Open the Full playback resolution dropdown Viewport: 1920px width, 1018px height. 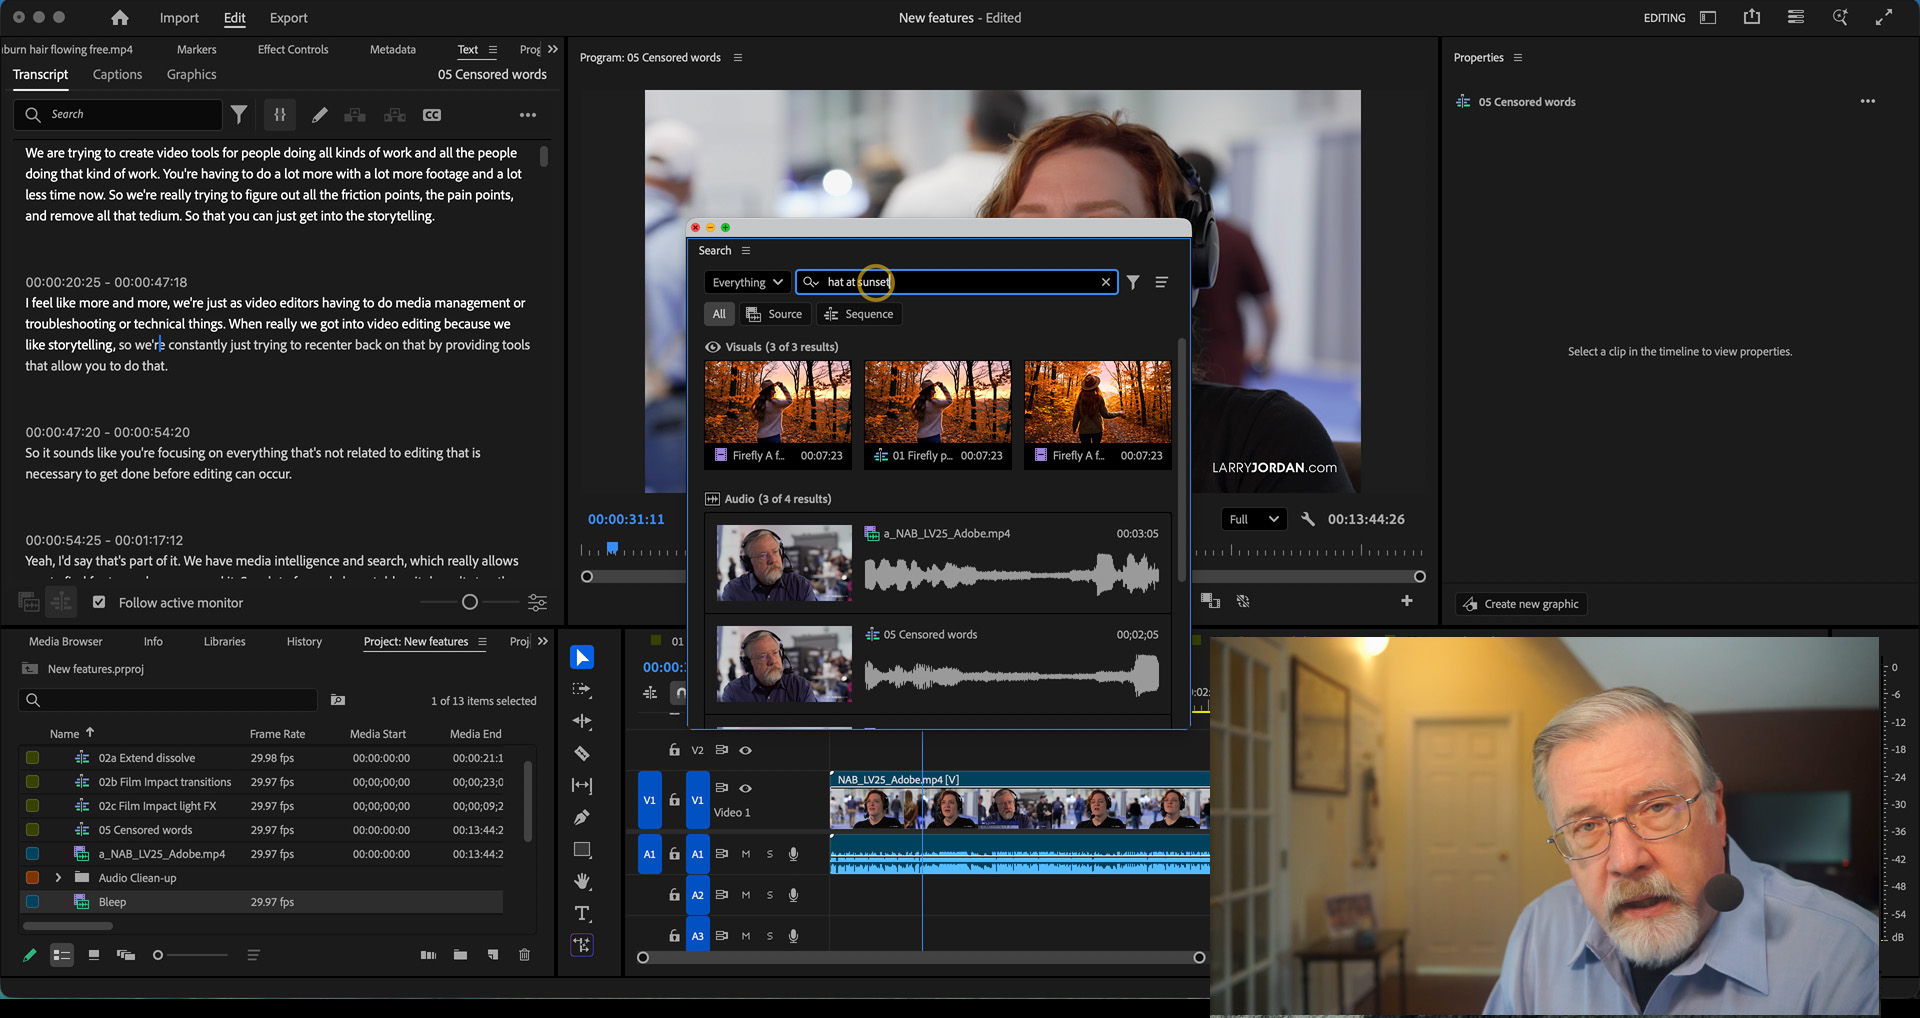pos(1253,519)
